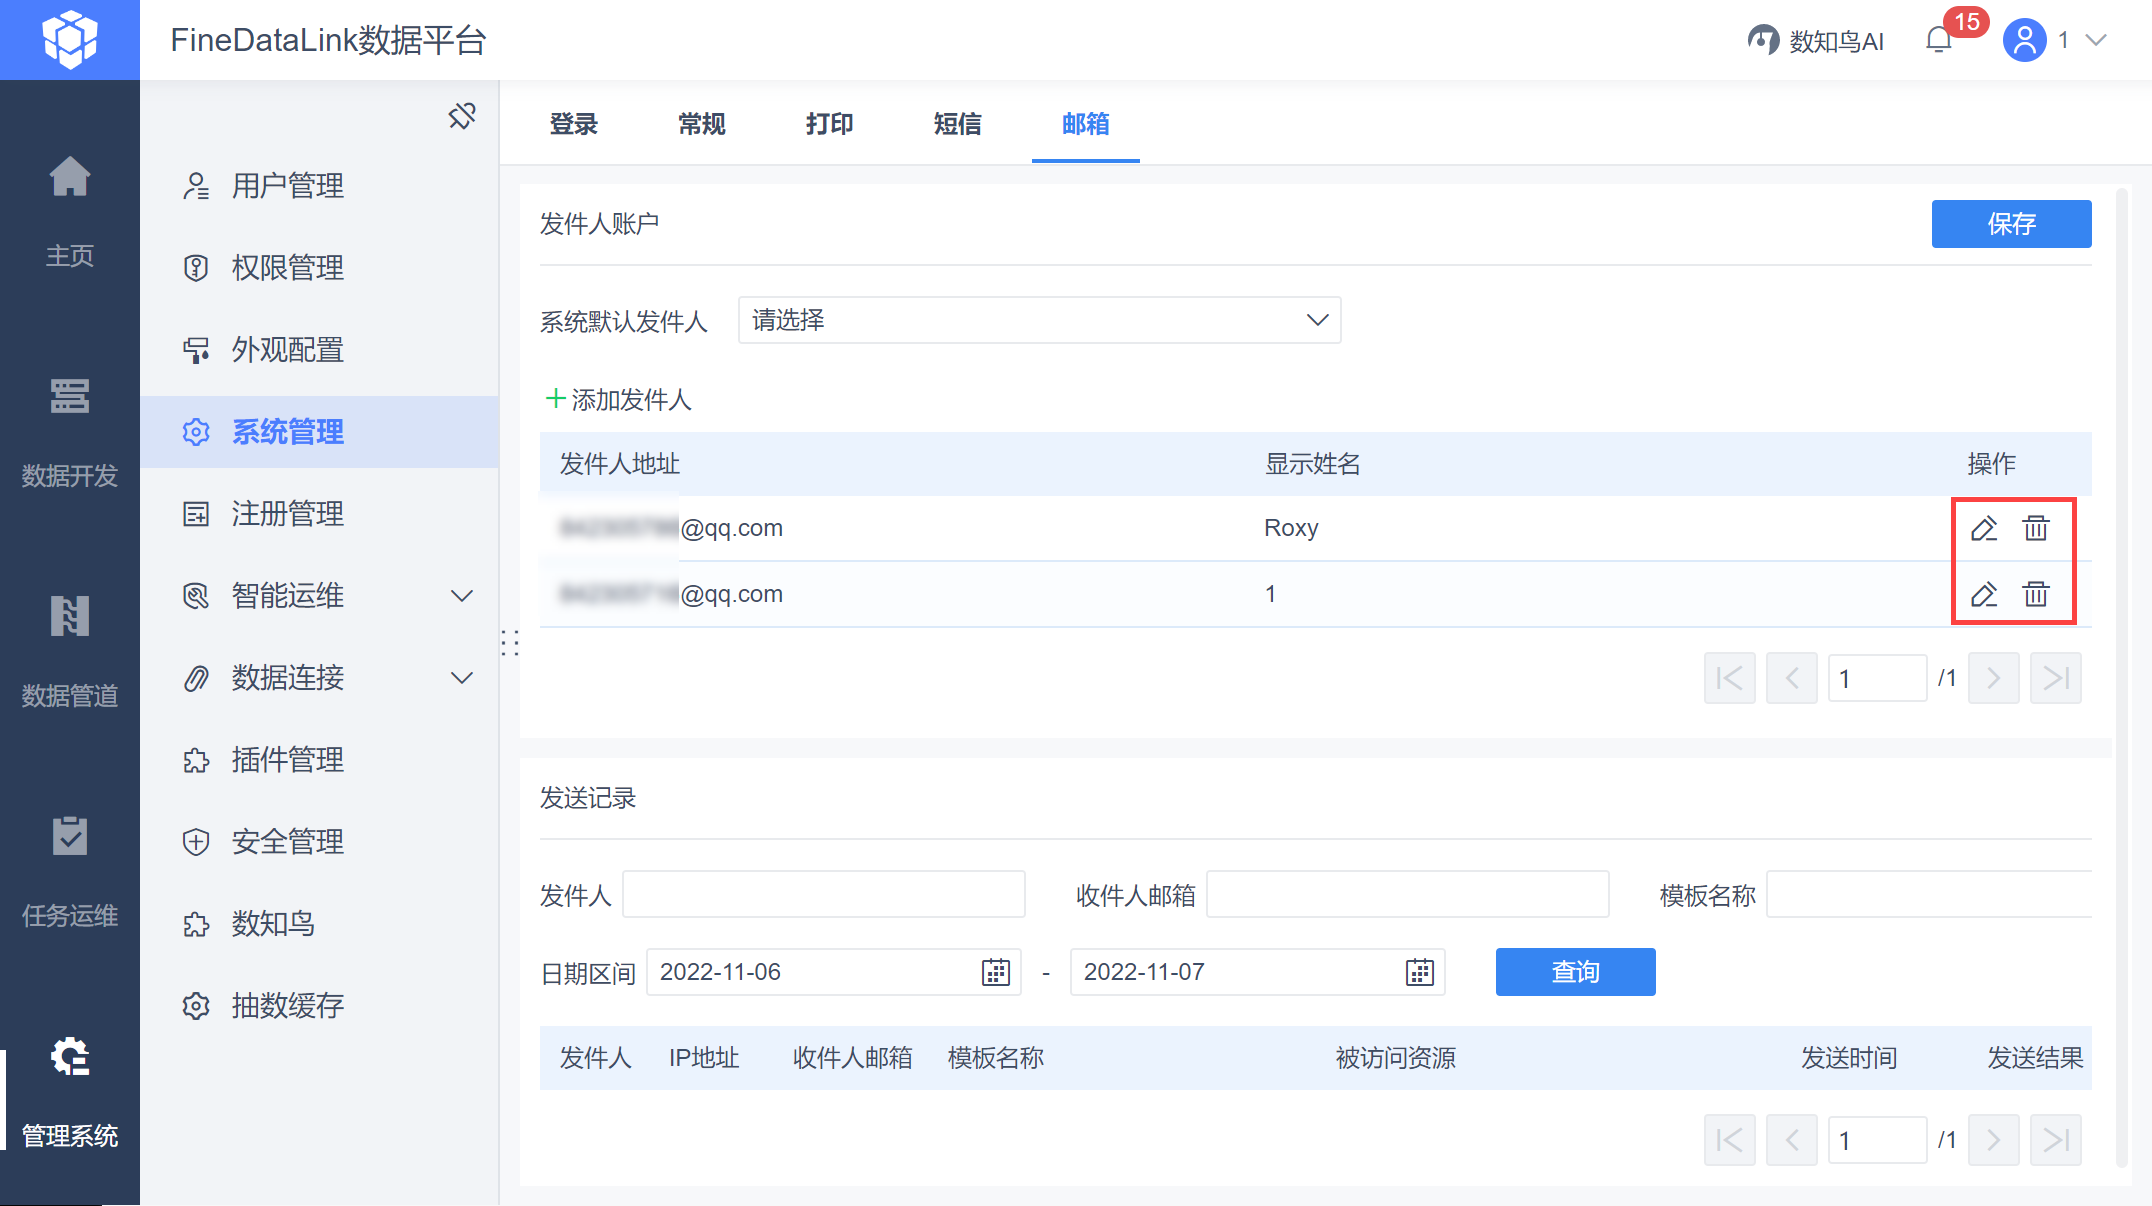Viewport: 2152px width, 1206px height.
Task: Switch to the 短信 tab
Action: point(957,124)
